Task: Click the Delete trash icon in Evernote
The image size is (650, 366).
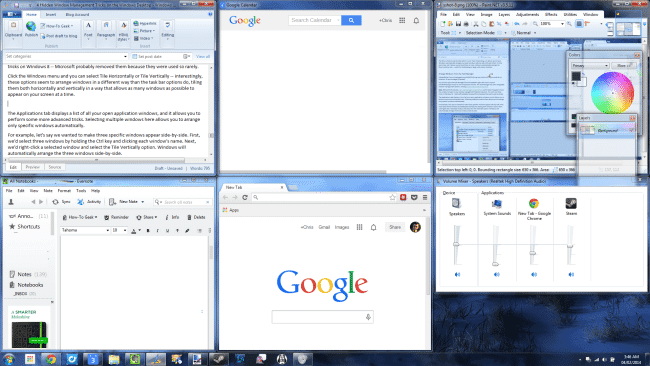Action: click(x=189, y=217)
